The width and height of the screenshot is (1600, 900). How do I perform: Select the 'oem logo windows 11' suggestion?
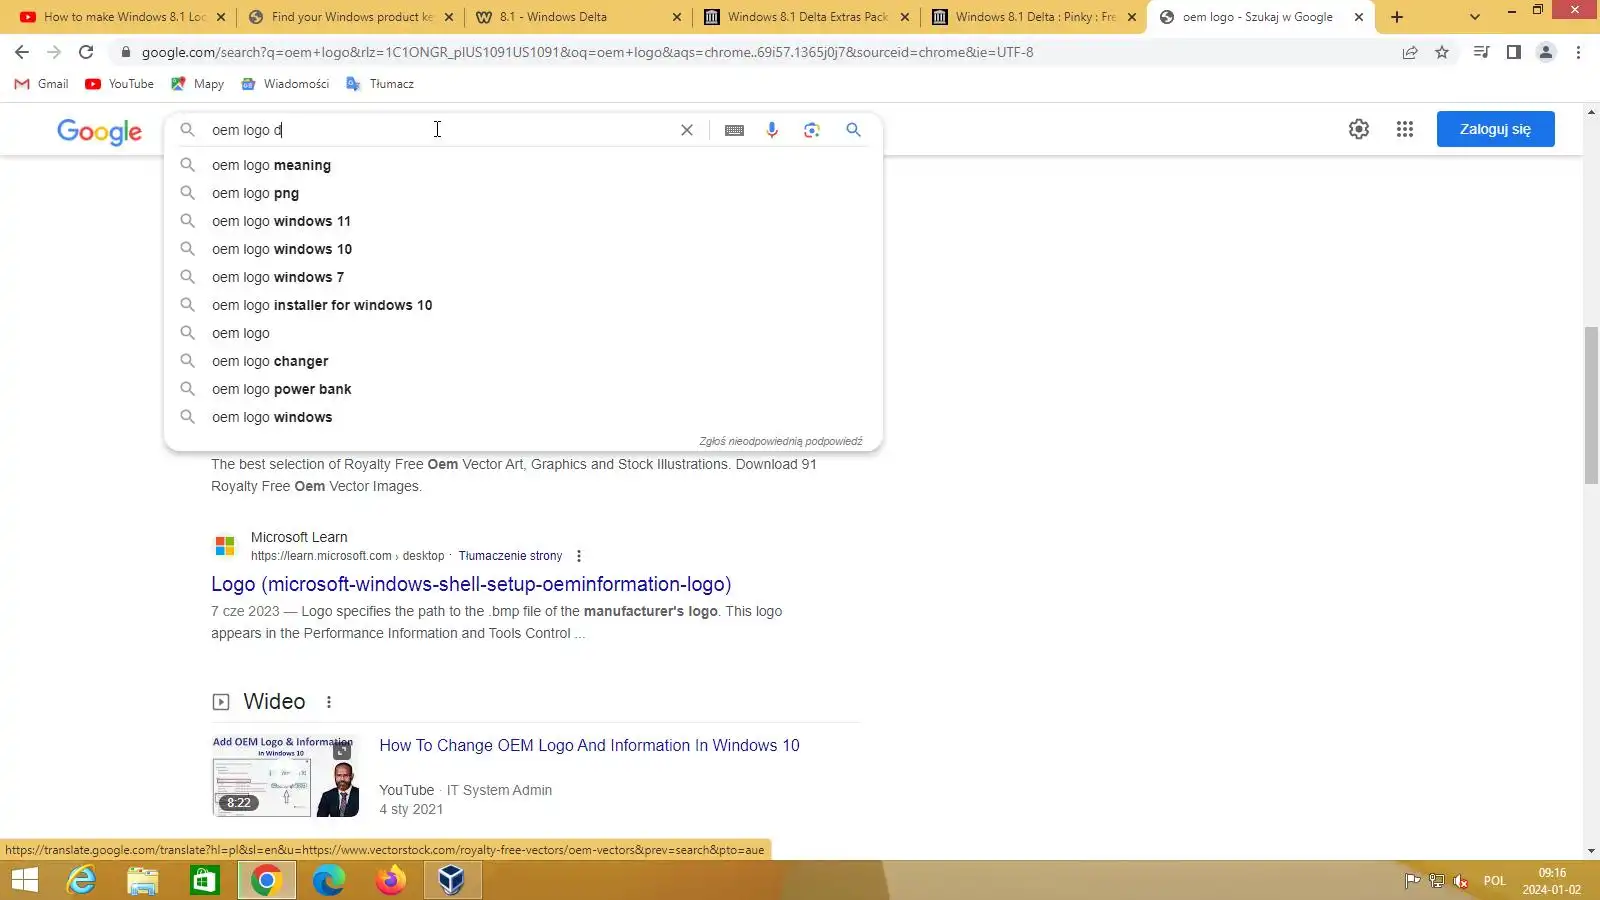click(523, 221)
